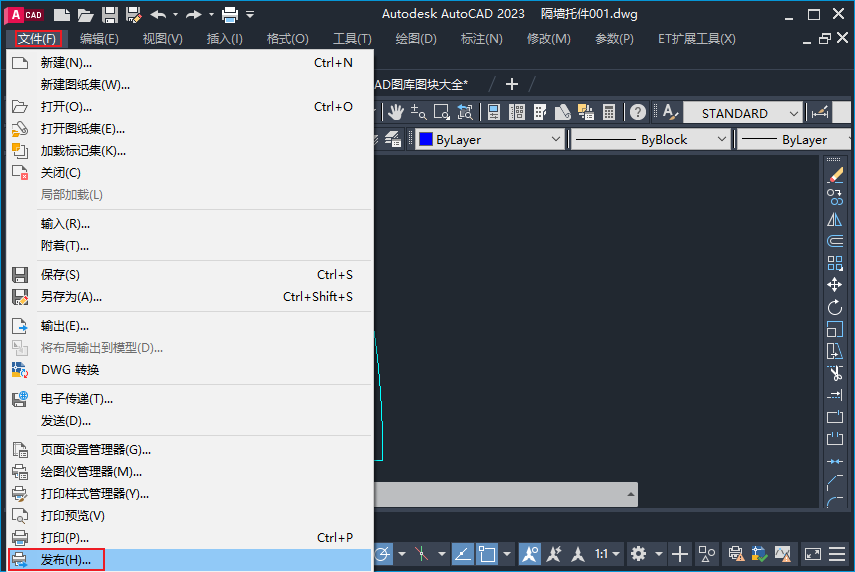The width and height of the screenshot is (855, 572).
Task: Pick the Trim scissors tool
Action: (x=835, y=373)
